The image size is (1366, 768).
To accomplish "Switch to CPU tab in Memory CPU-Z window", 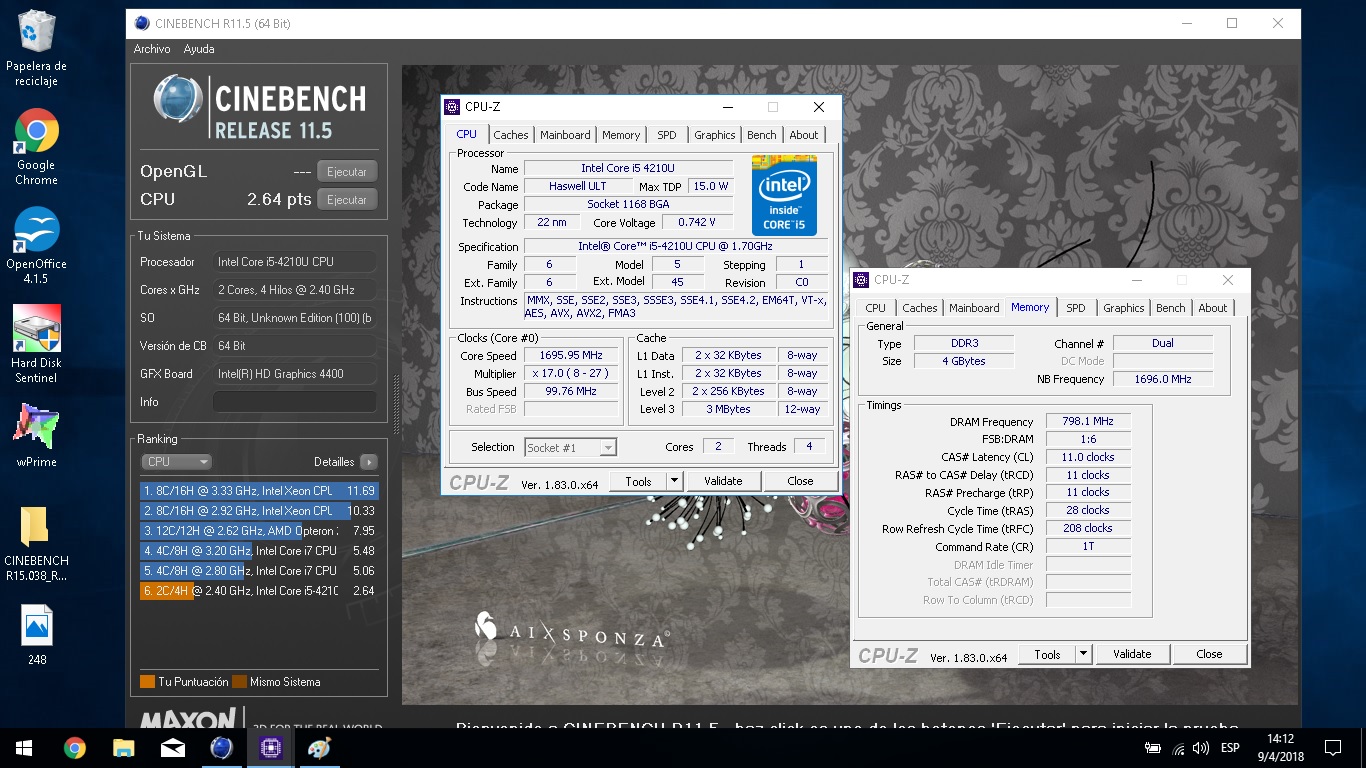I will point(876,308).
